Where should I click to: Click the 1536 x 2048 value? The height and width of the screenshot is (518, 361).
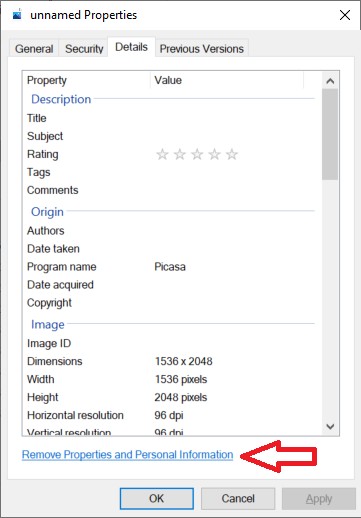point(183,361)
